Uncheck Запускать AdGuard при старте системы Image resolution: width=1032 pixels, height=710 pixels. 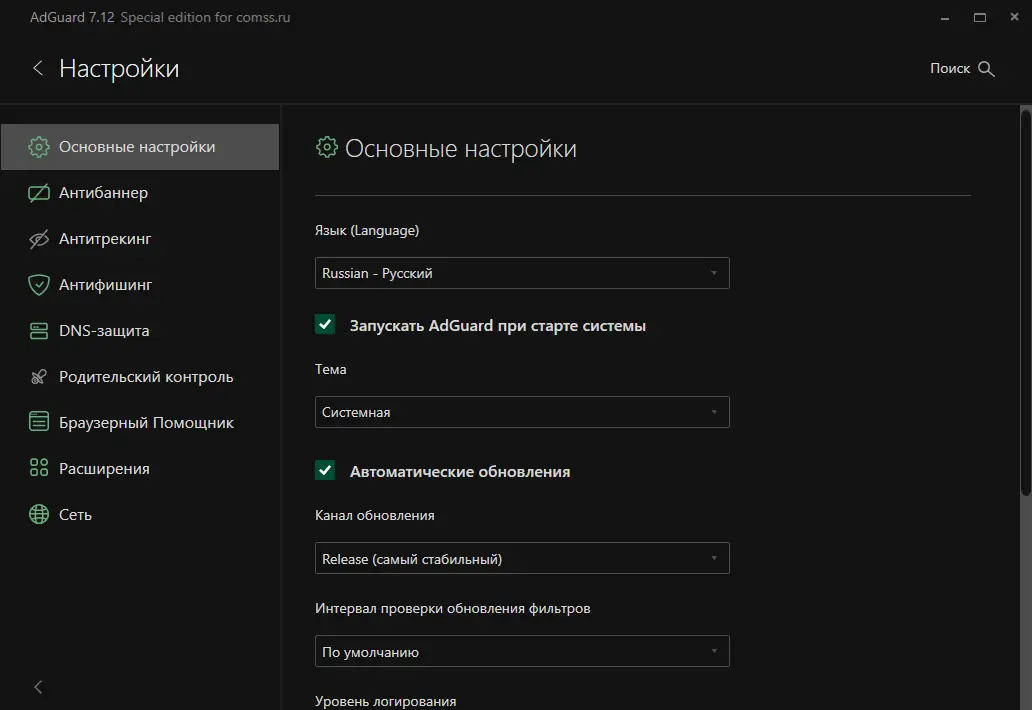[325, 325]
